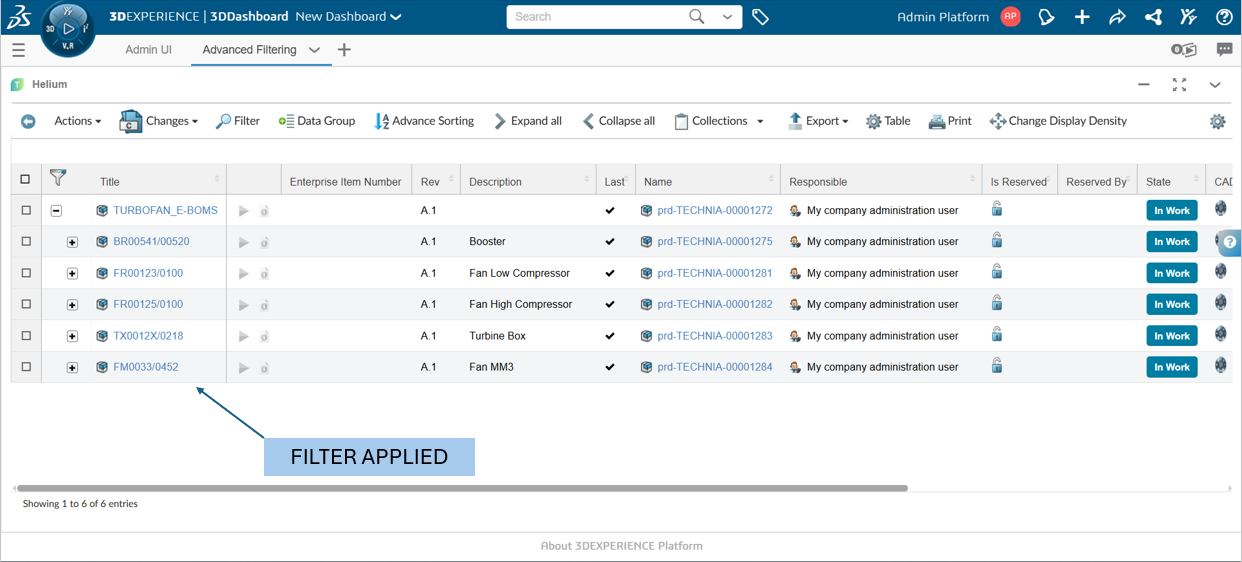1242x562 pixels.
Task: Toggle the select-all header checkbox
Action: pos(26,180)
